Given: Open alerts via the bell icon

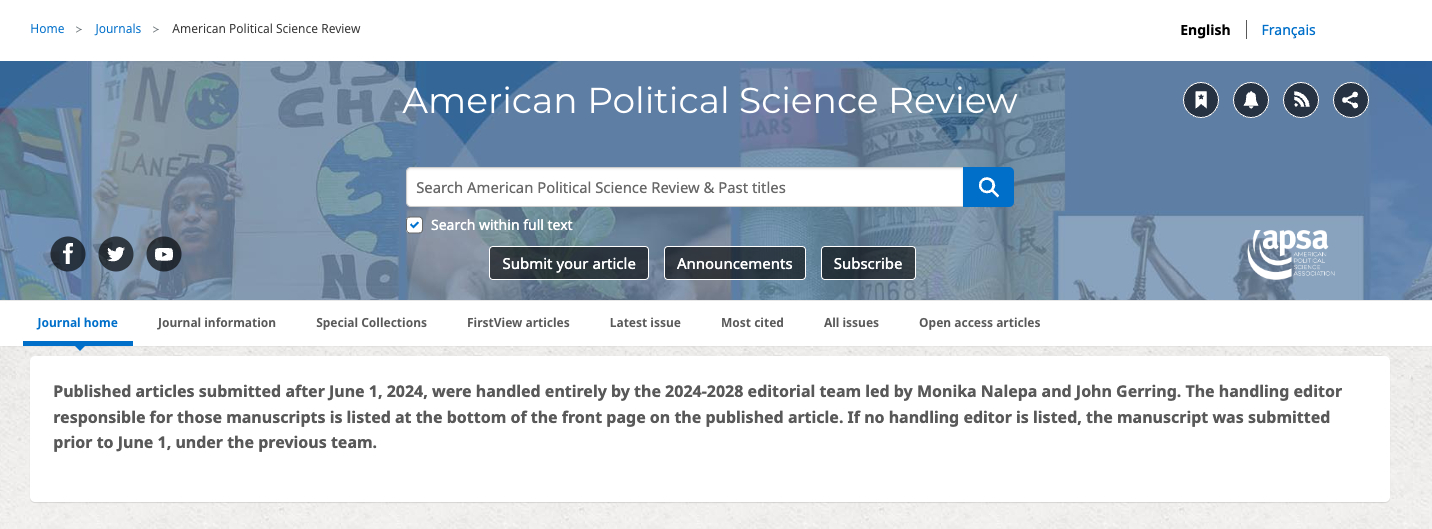Looking at the screenshot, I should tap(1251, 100).
